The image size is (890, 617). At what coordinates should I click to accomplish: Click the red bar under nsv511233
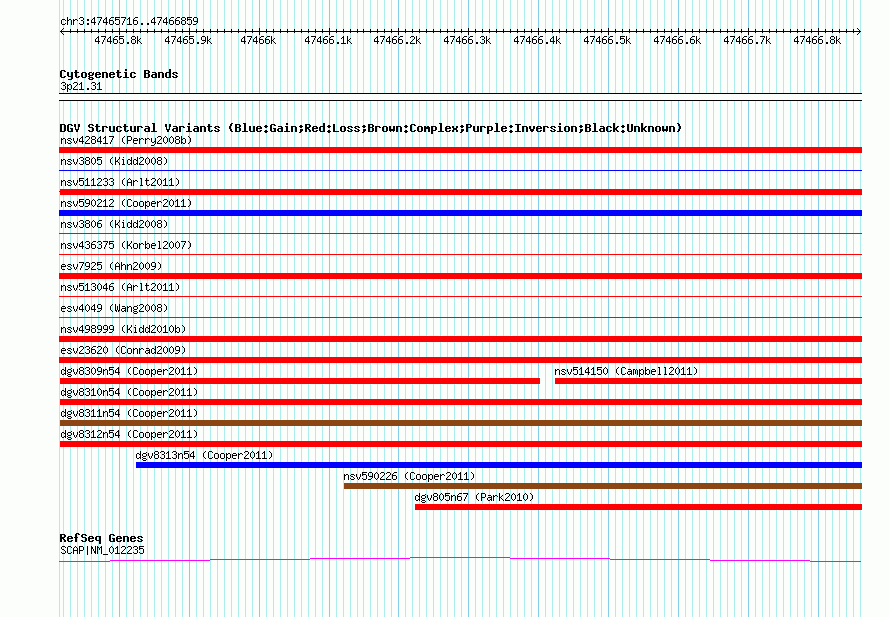pyautogui.click(x=460, y=192)
